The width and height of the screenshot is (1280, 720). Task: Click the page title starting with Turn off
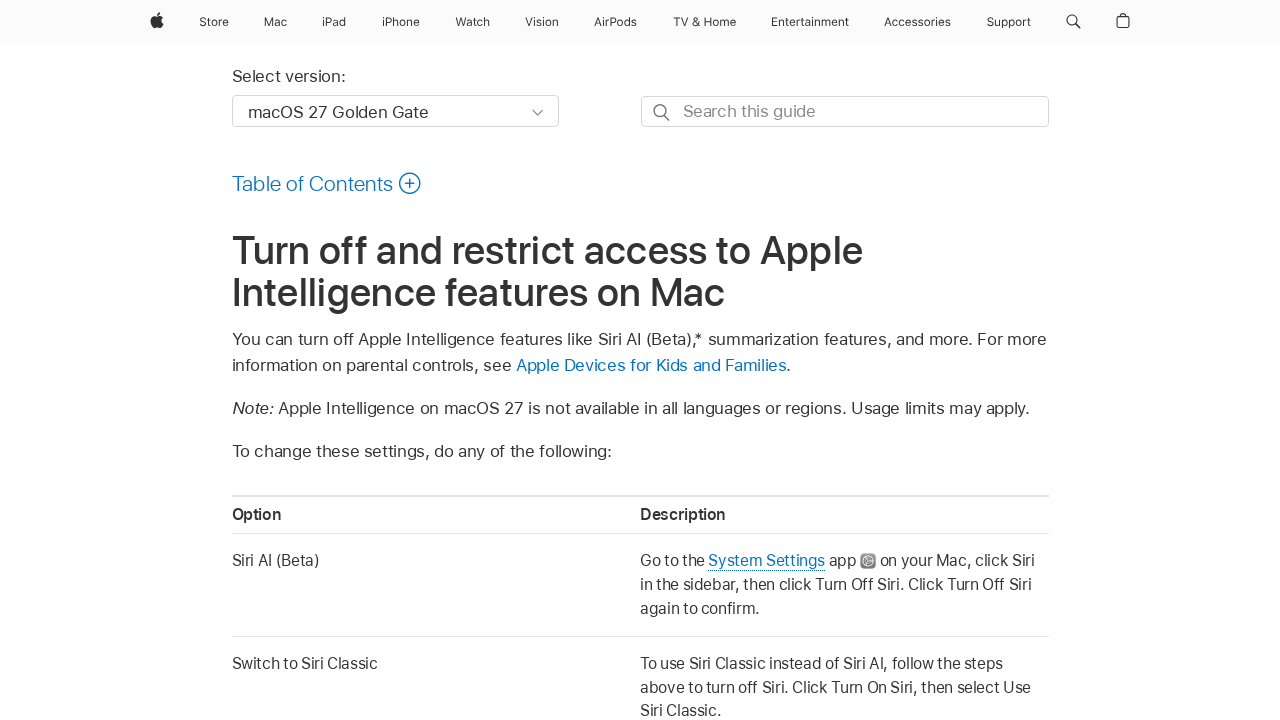point(547,271)
